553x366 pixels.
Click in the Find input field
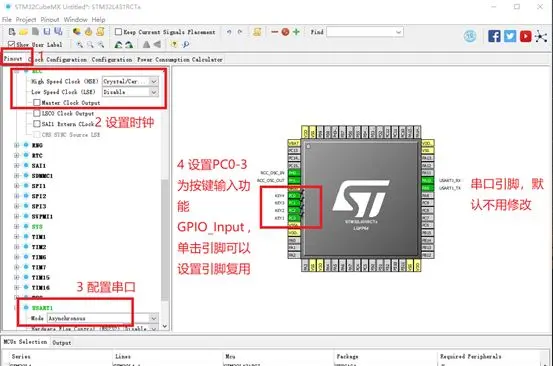[365, 32]
